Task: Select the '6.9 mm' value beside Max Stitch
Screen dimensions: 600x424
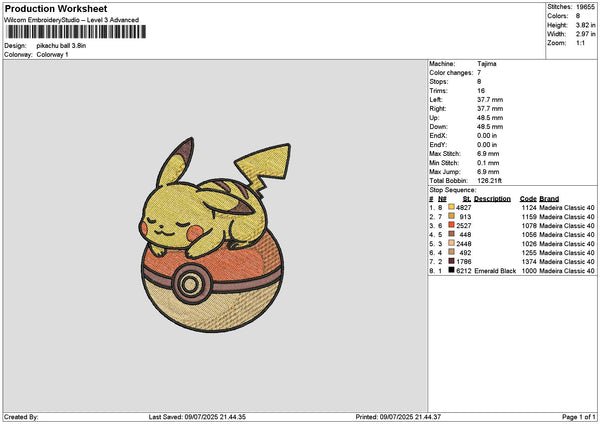Action: (488, 154)
